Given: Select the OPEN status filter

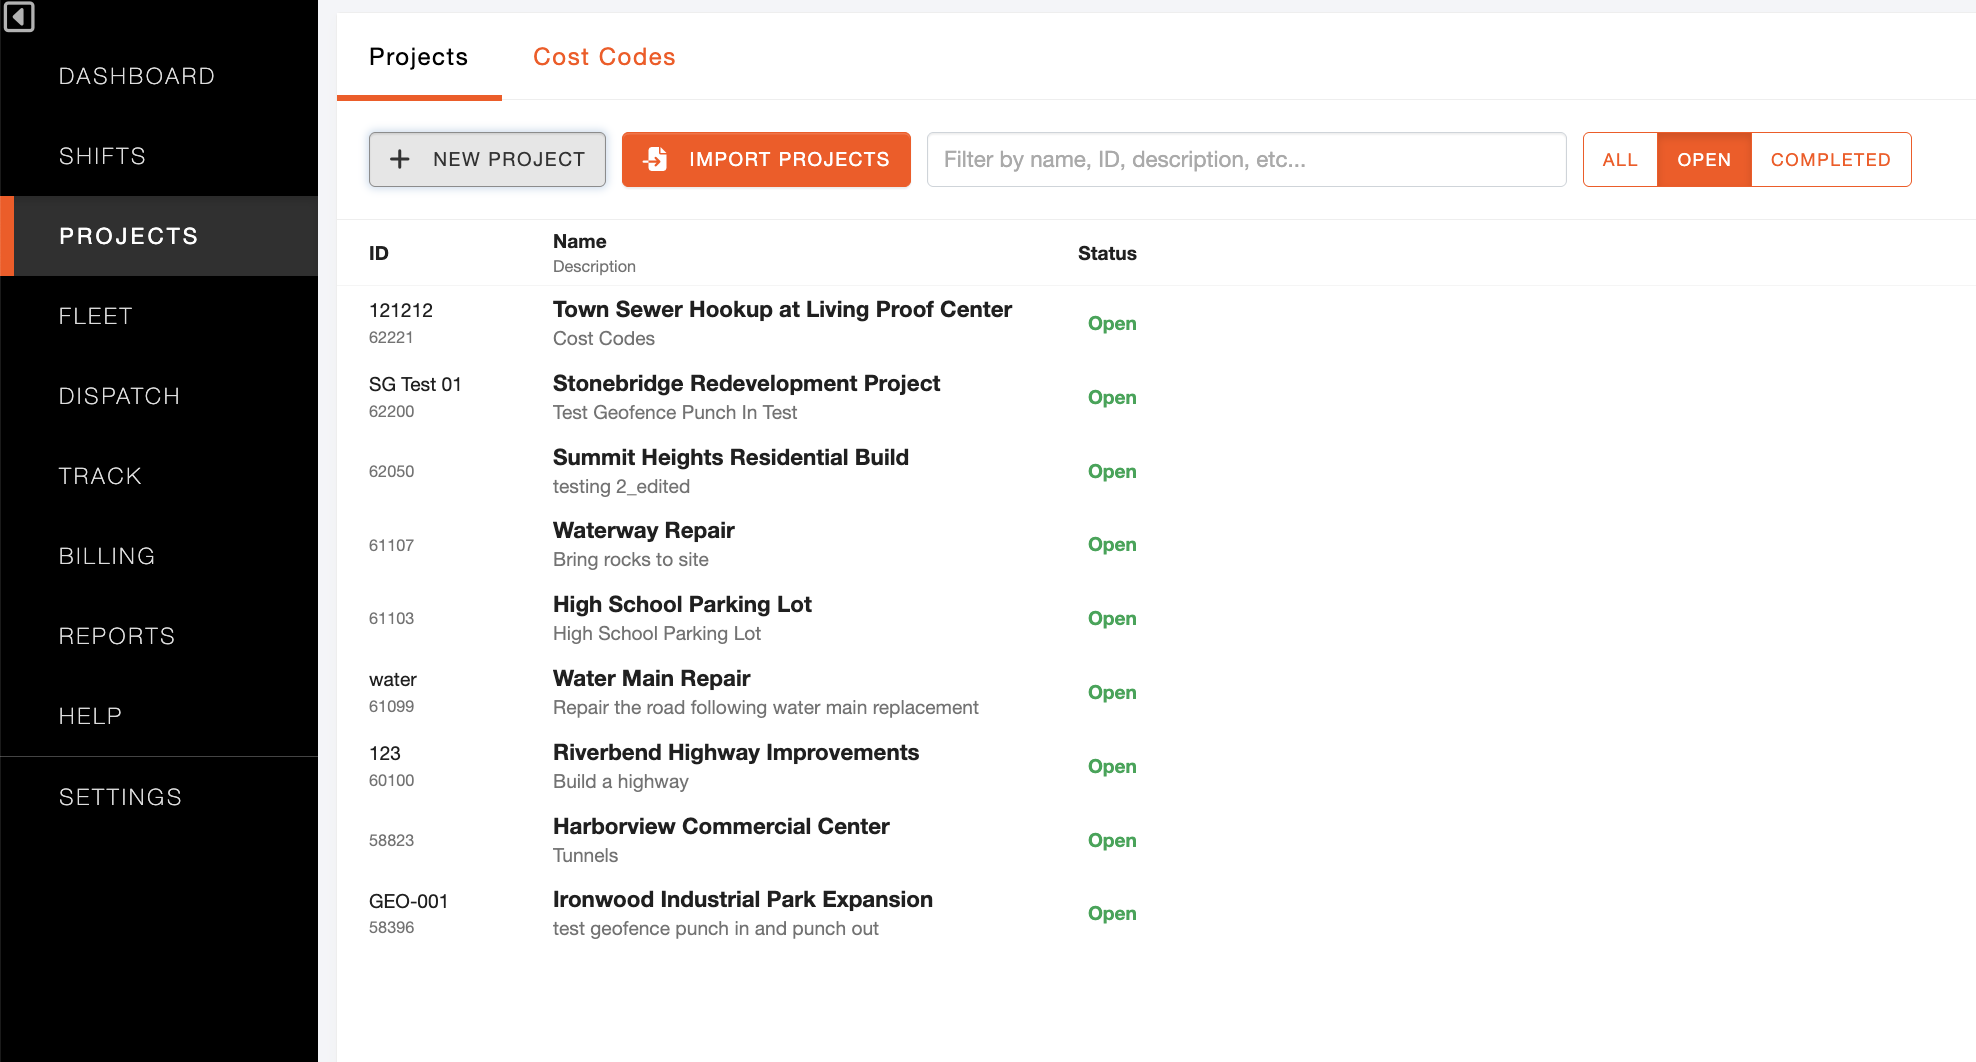Looking at the screenshot, I should pyautogui.click(x=1703, y=159).
